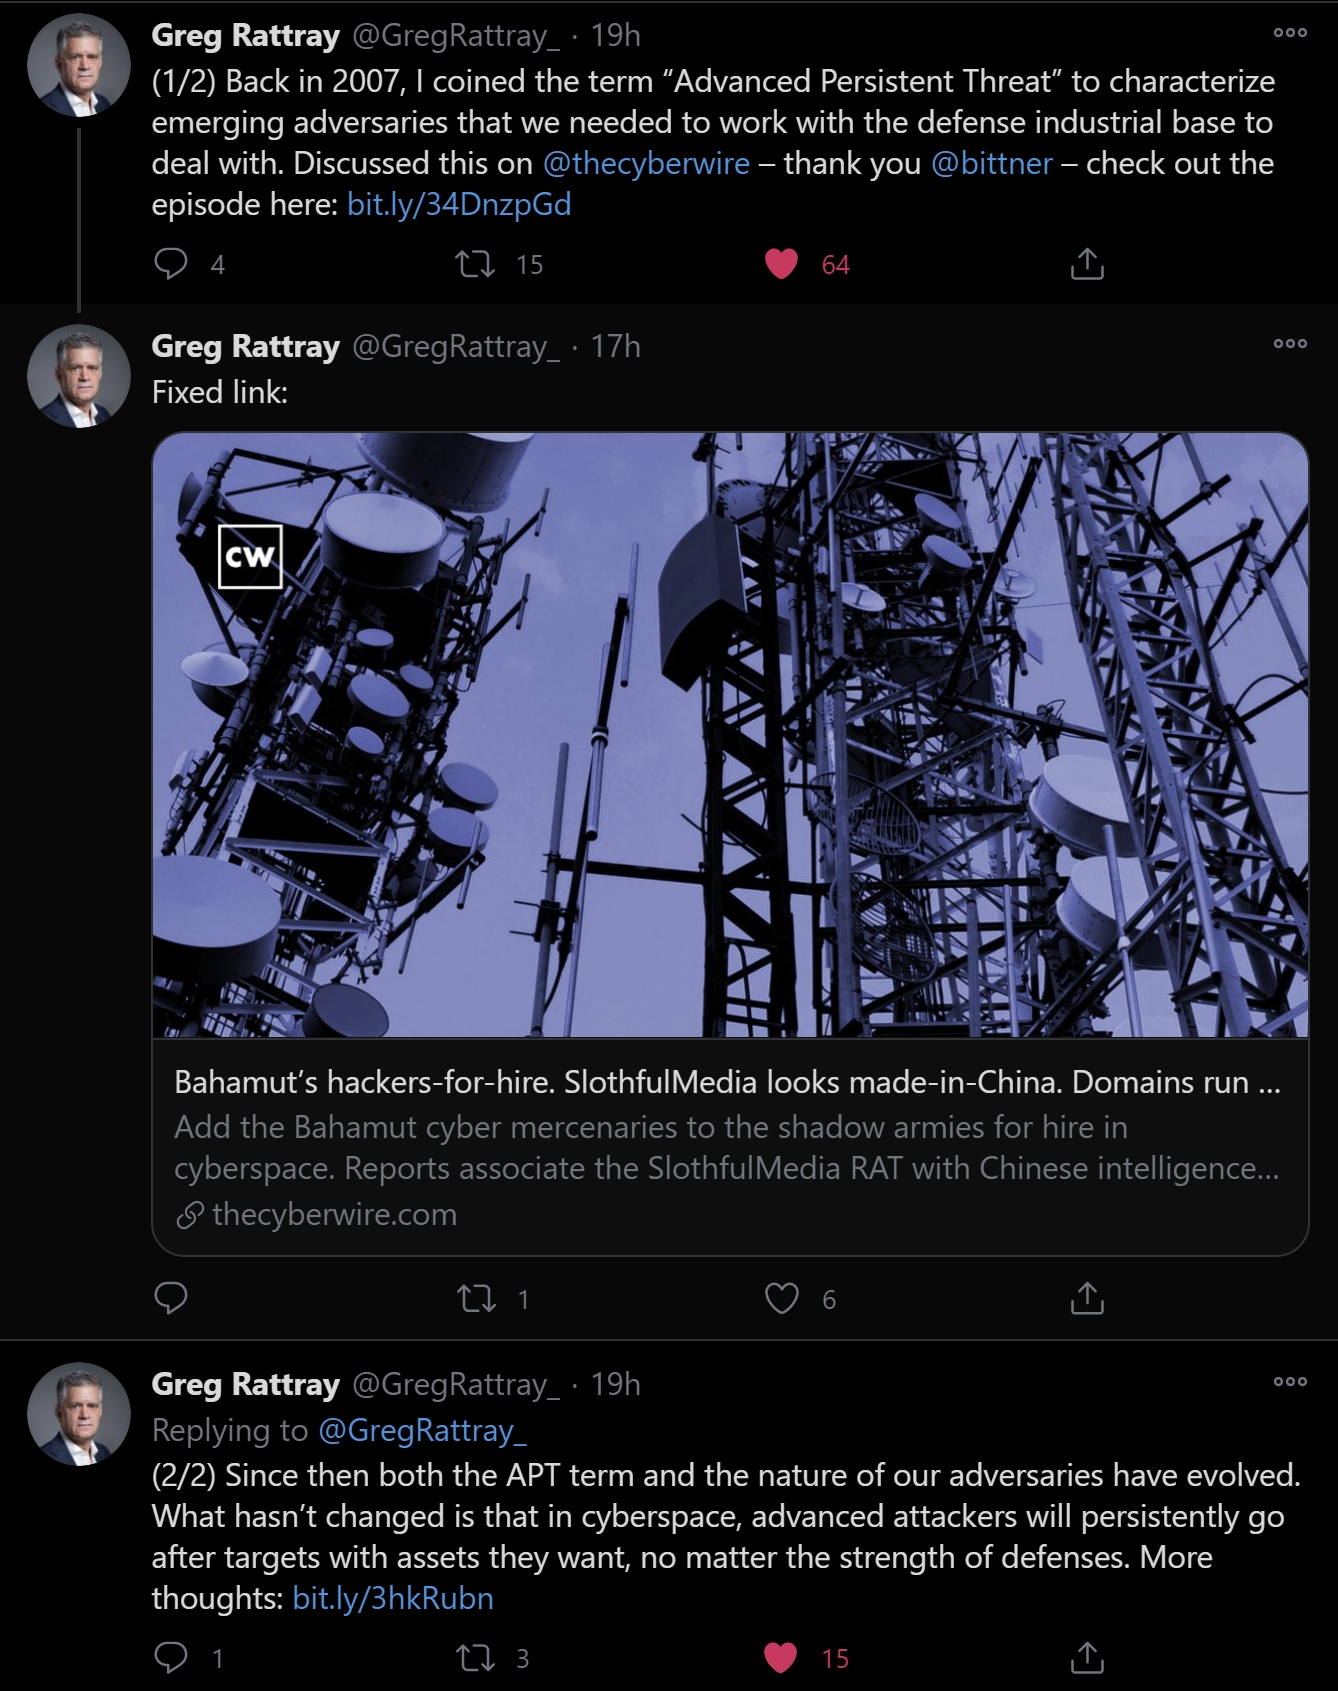Open more options on the (2/2) tweet

pyautogui.click(x=1290, y=1382)
